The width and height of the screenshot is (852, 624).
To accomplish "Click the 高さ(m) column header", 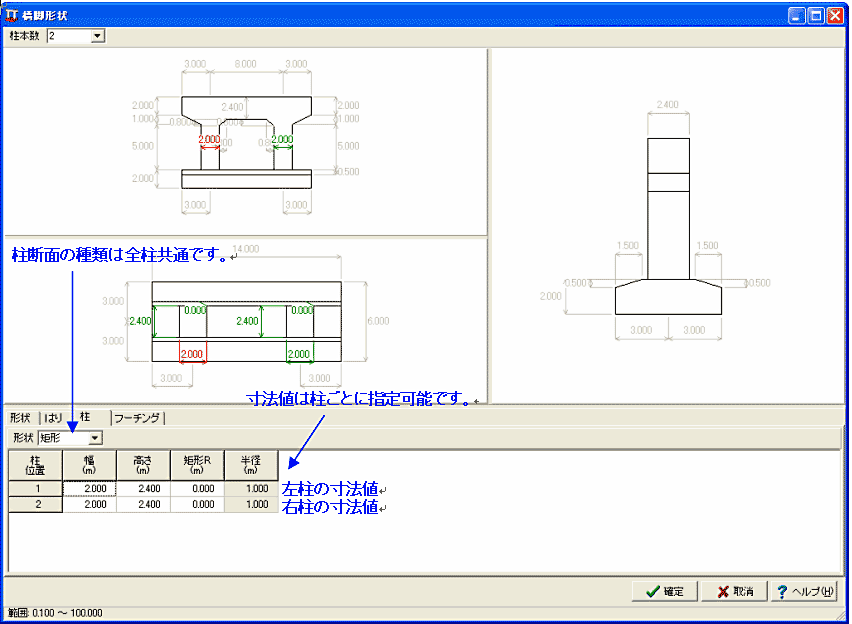I will click(x=143, y=465).
